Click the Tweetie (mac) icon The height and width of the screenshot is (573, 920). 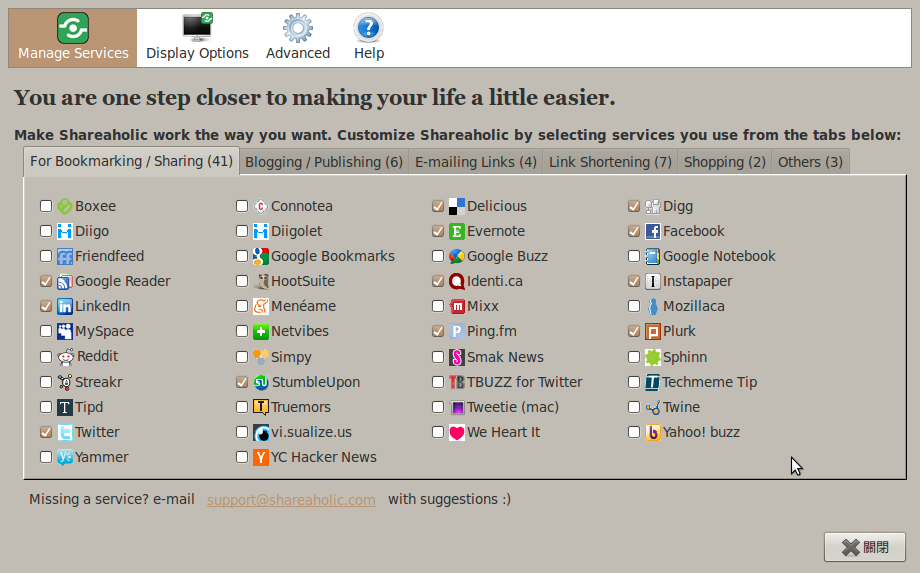[x=456, y=407]
